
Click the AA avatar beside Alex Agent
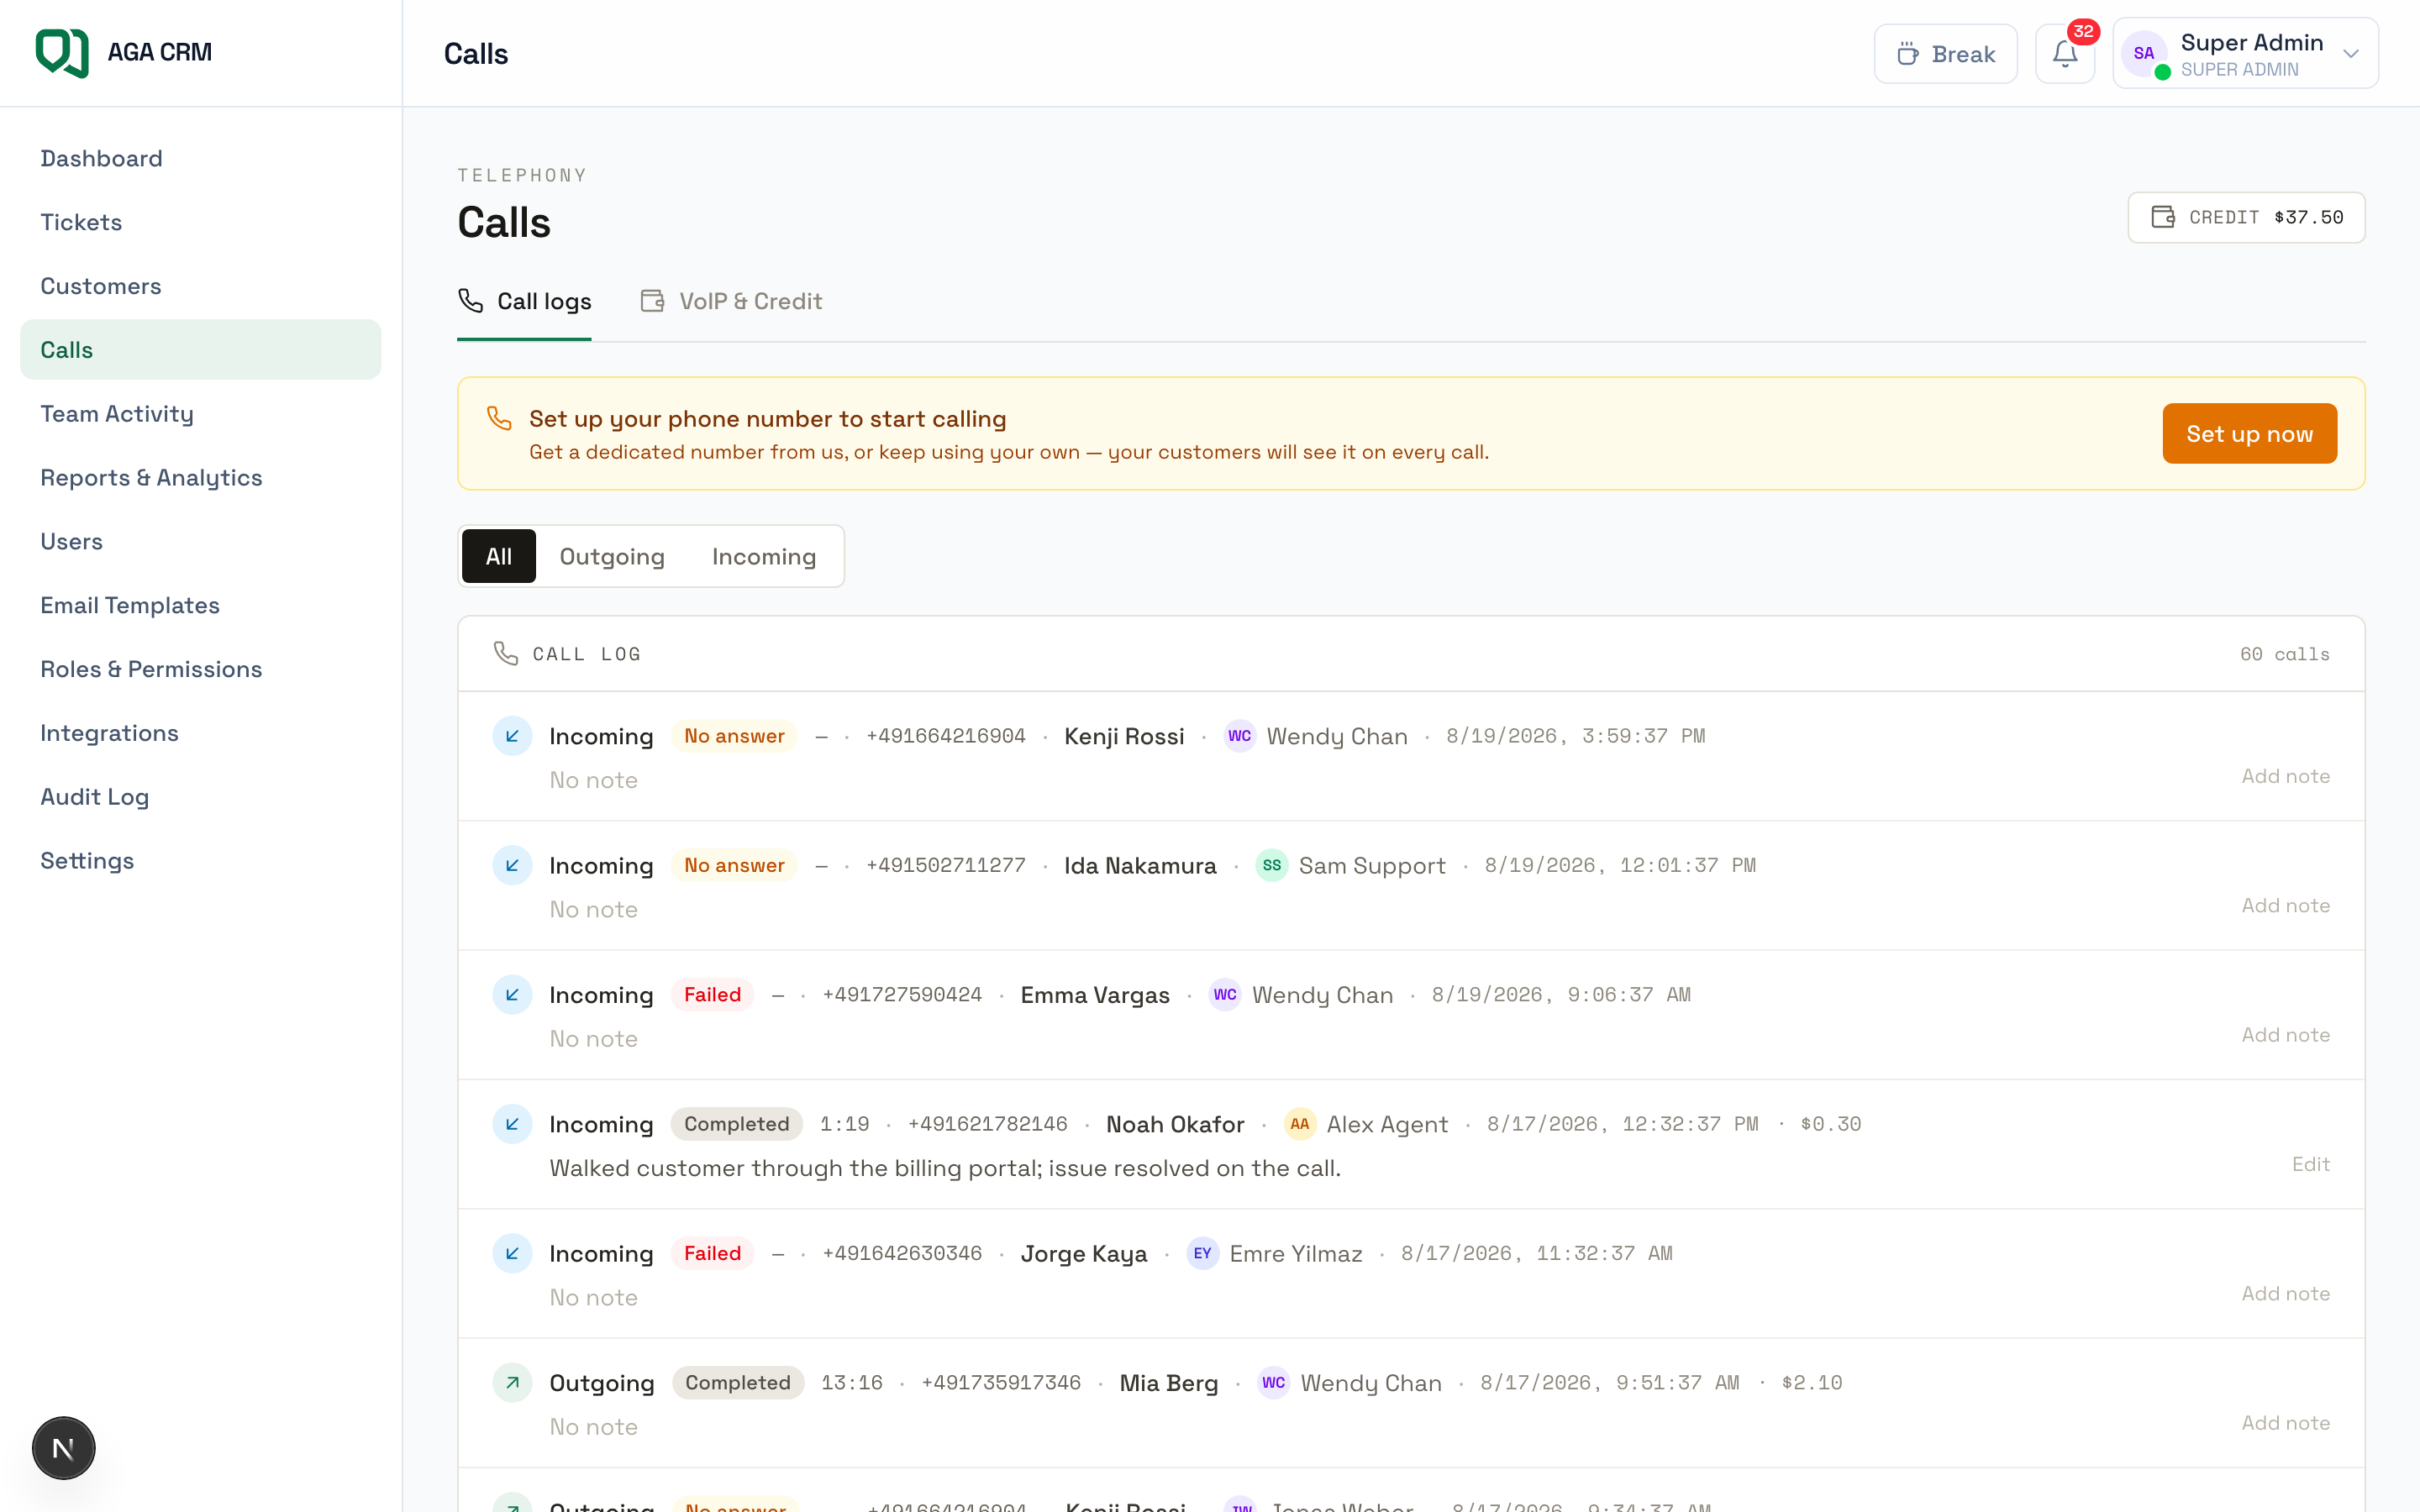[x=1300, y=1124]
